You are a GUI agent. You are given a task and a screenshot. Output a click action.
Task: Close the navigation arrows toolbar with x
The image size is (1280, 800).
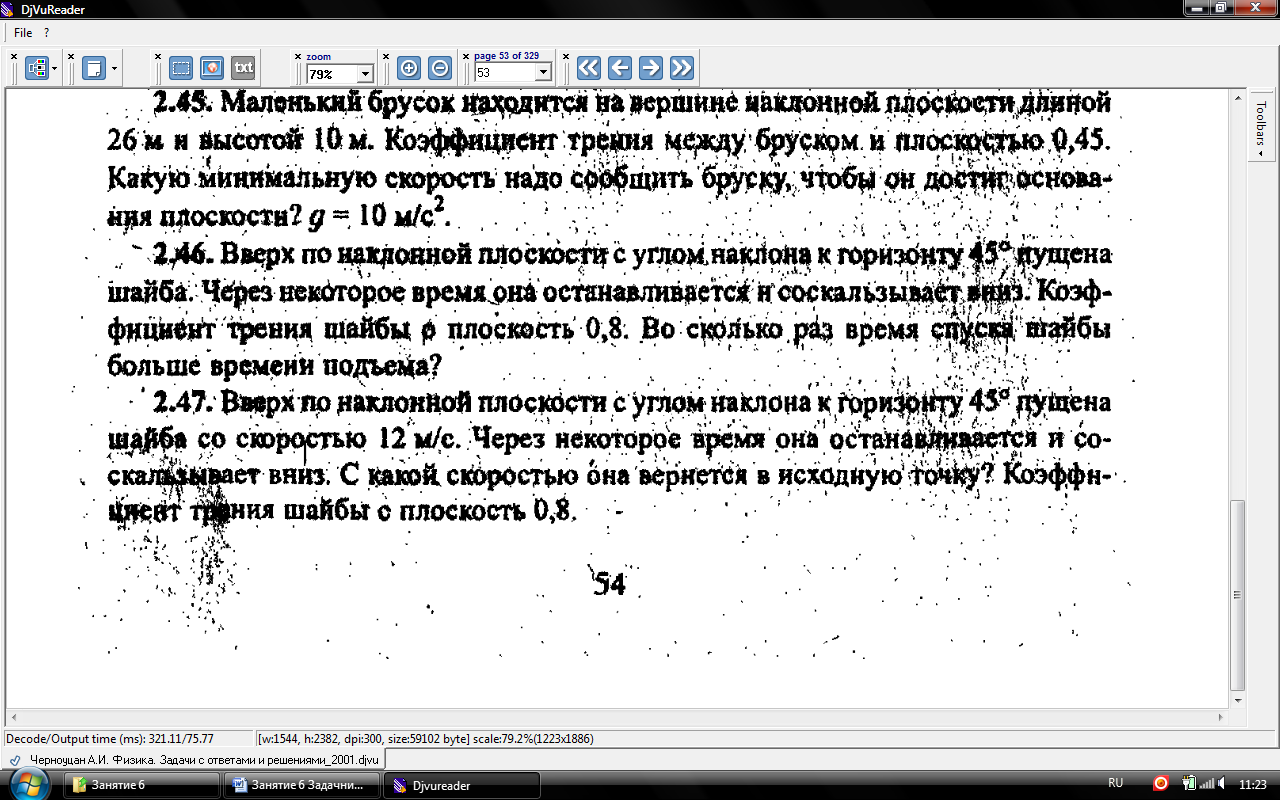pos(566,57)
